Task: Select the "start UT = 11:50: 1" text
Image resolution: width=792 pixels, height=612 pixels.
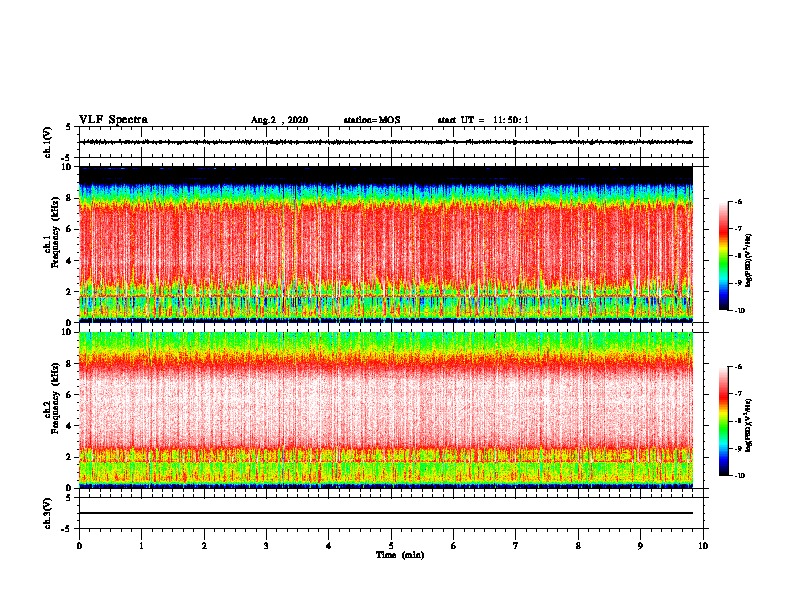Action: pos(483,120)
